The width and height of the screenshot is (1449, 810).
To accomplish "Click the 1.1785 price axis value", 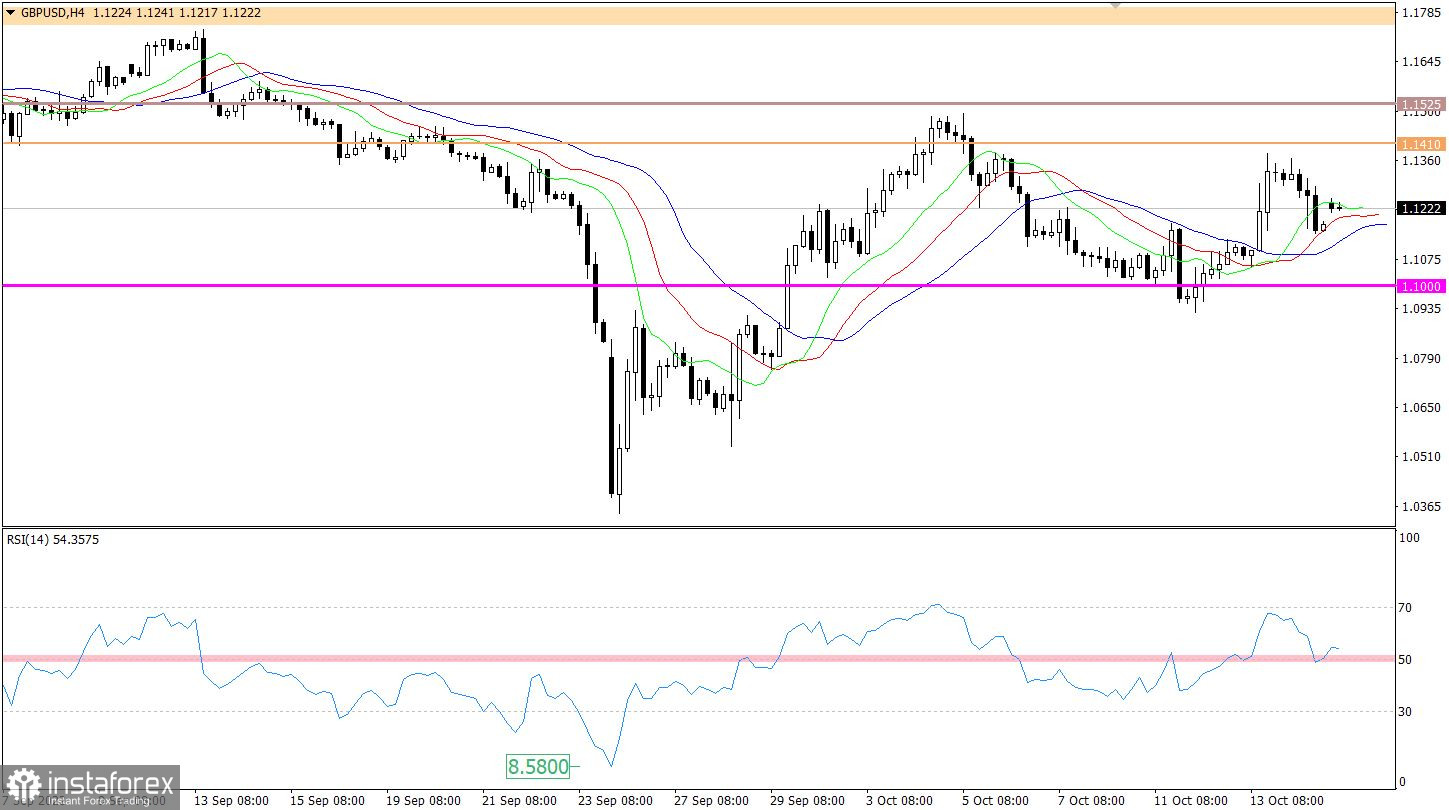I will pyautogui.click(x=1420, y=14).
